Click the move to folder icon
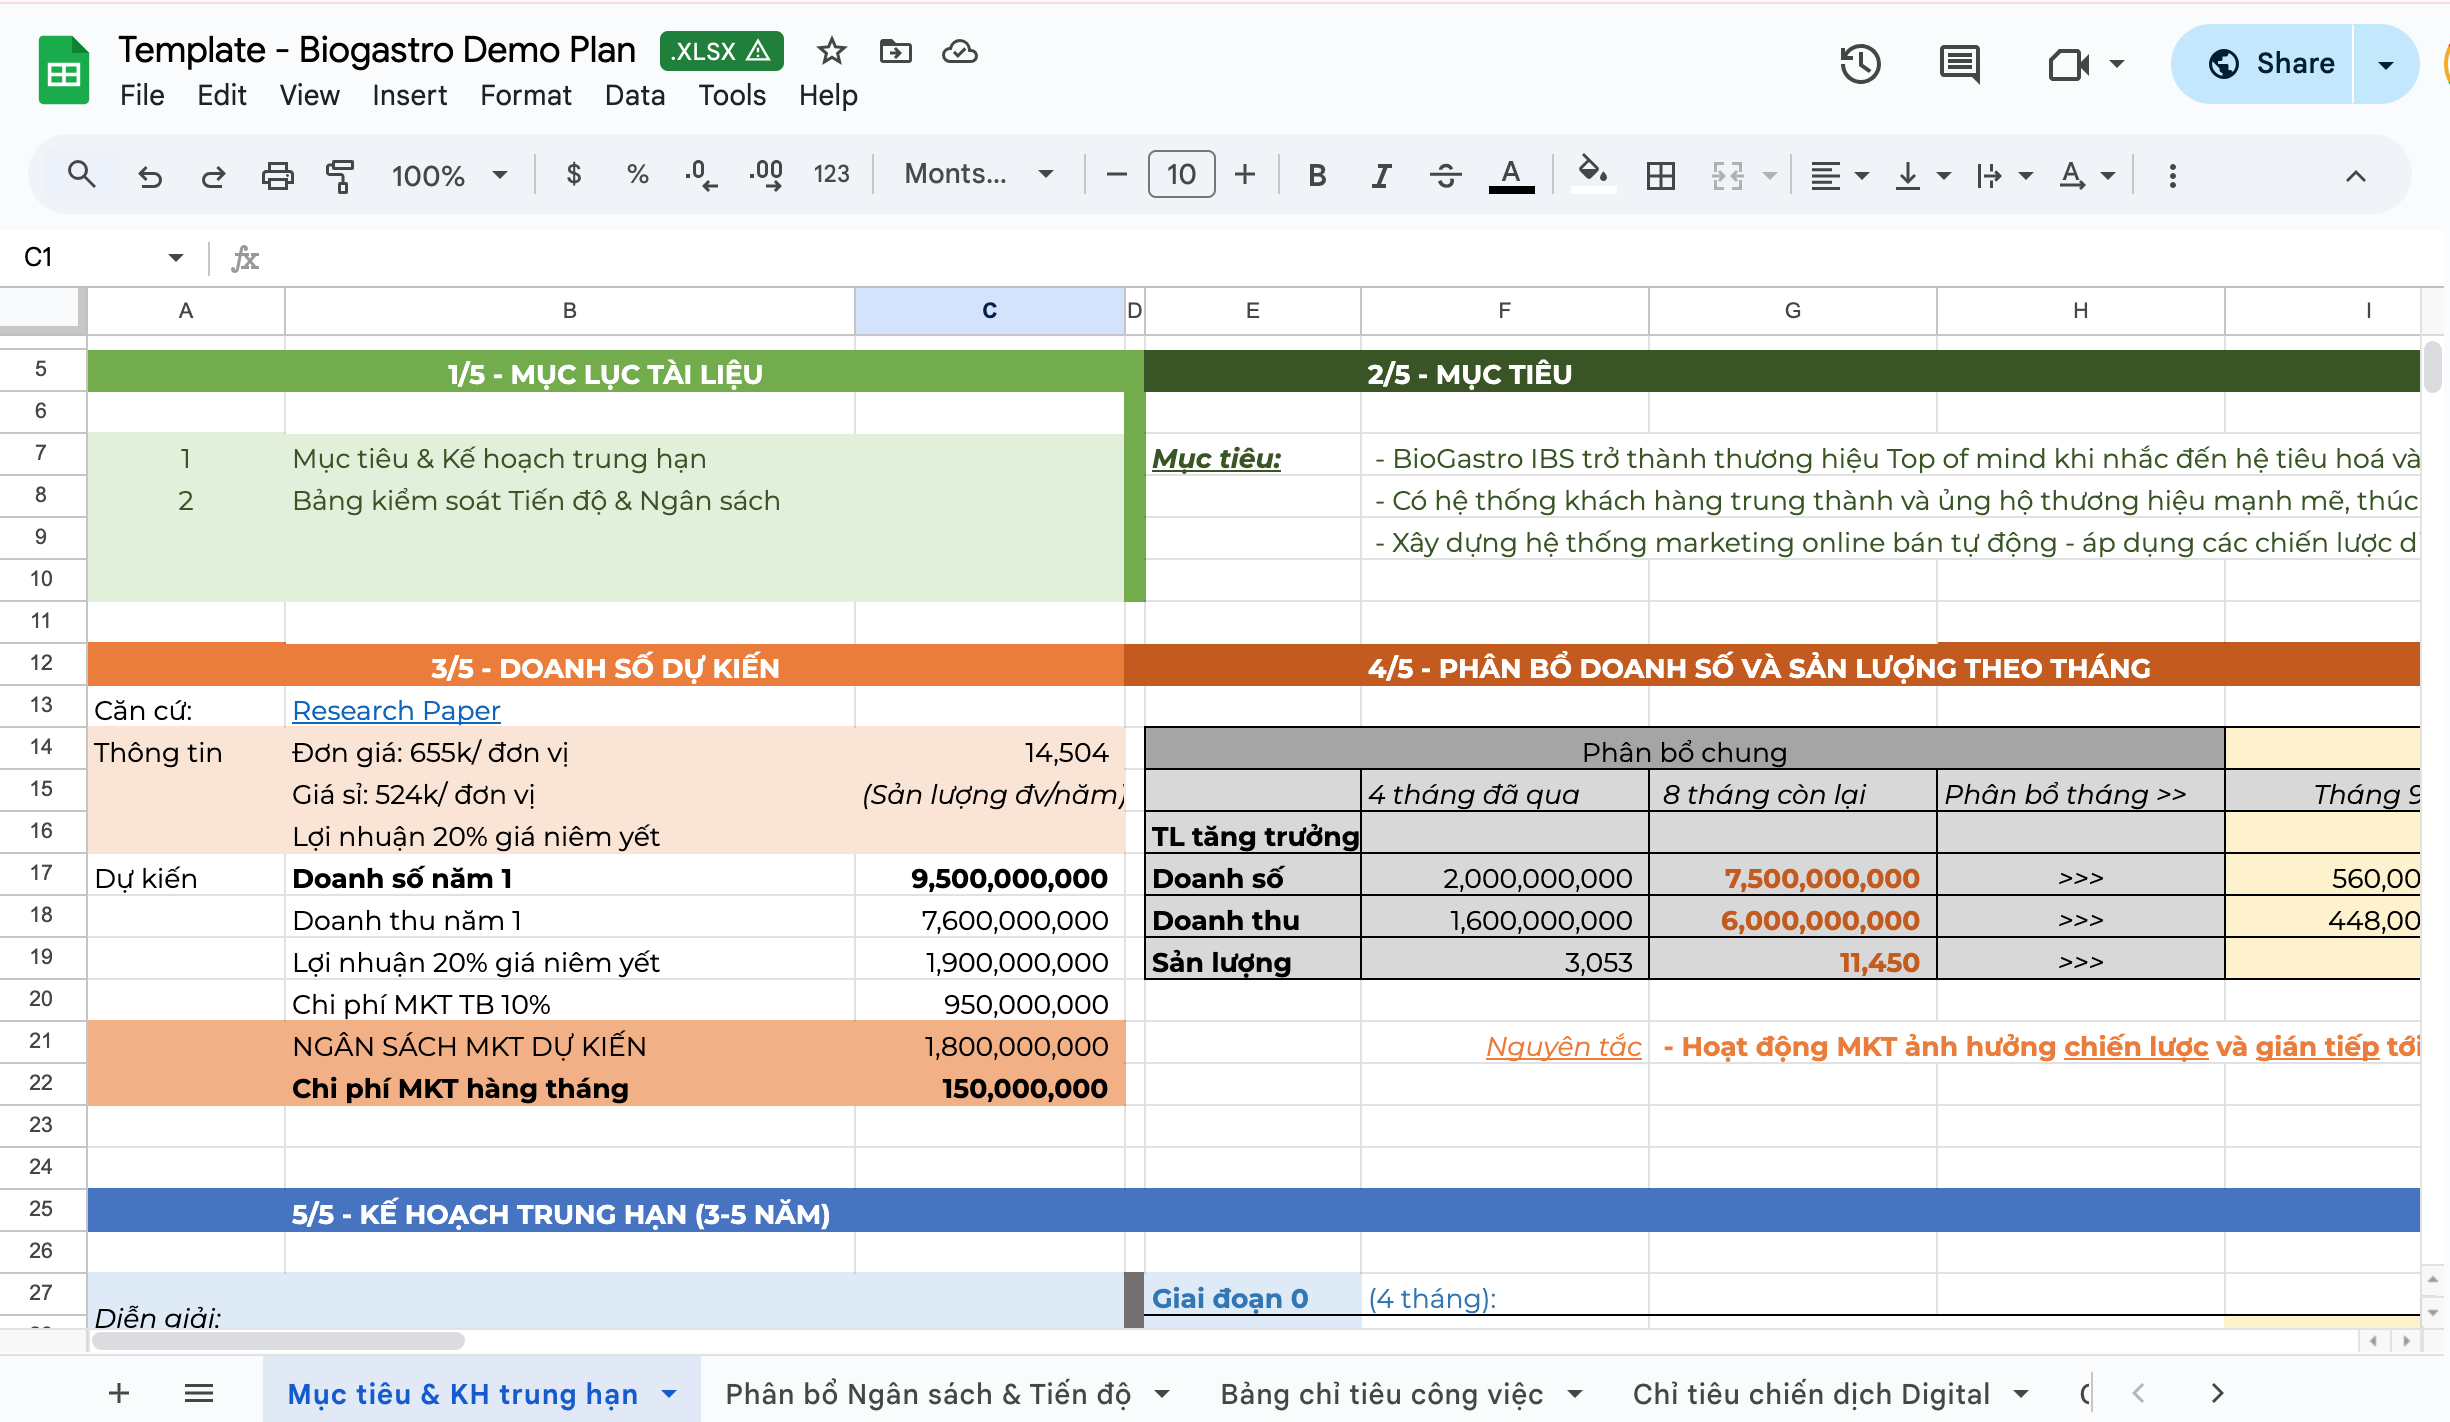 tap(895, 51)
